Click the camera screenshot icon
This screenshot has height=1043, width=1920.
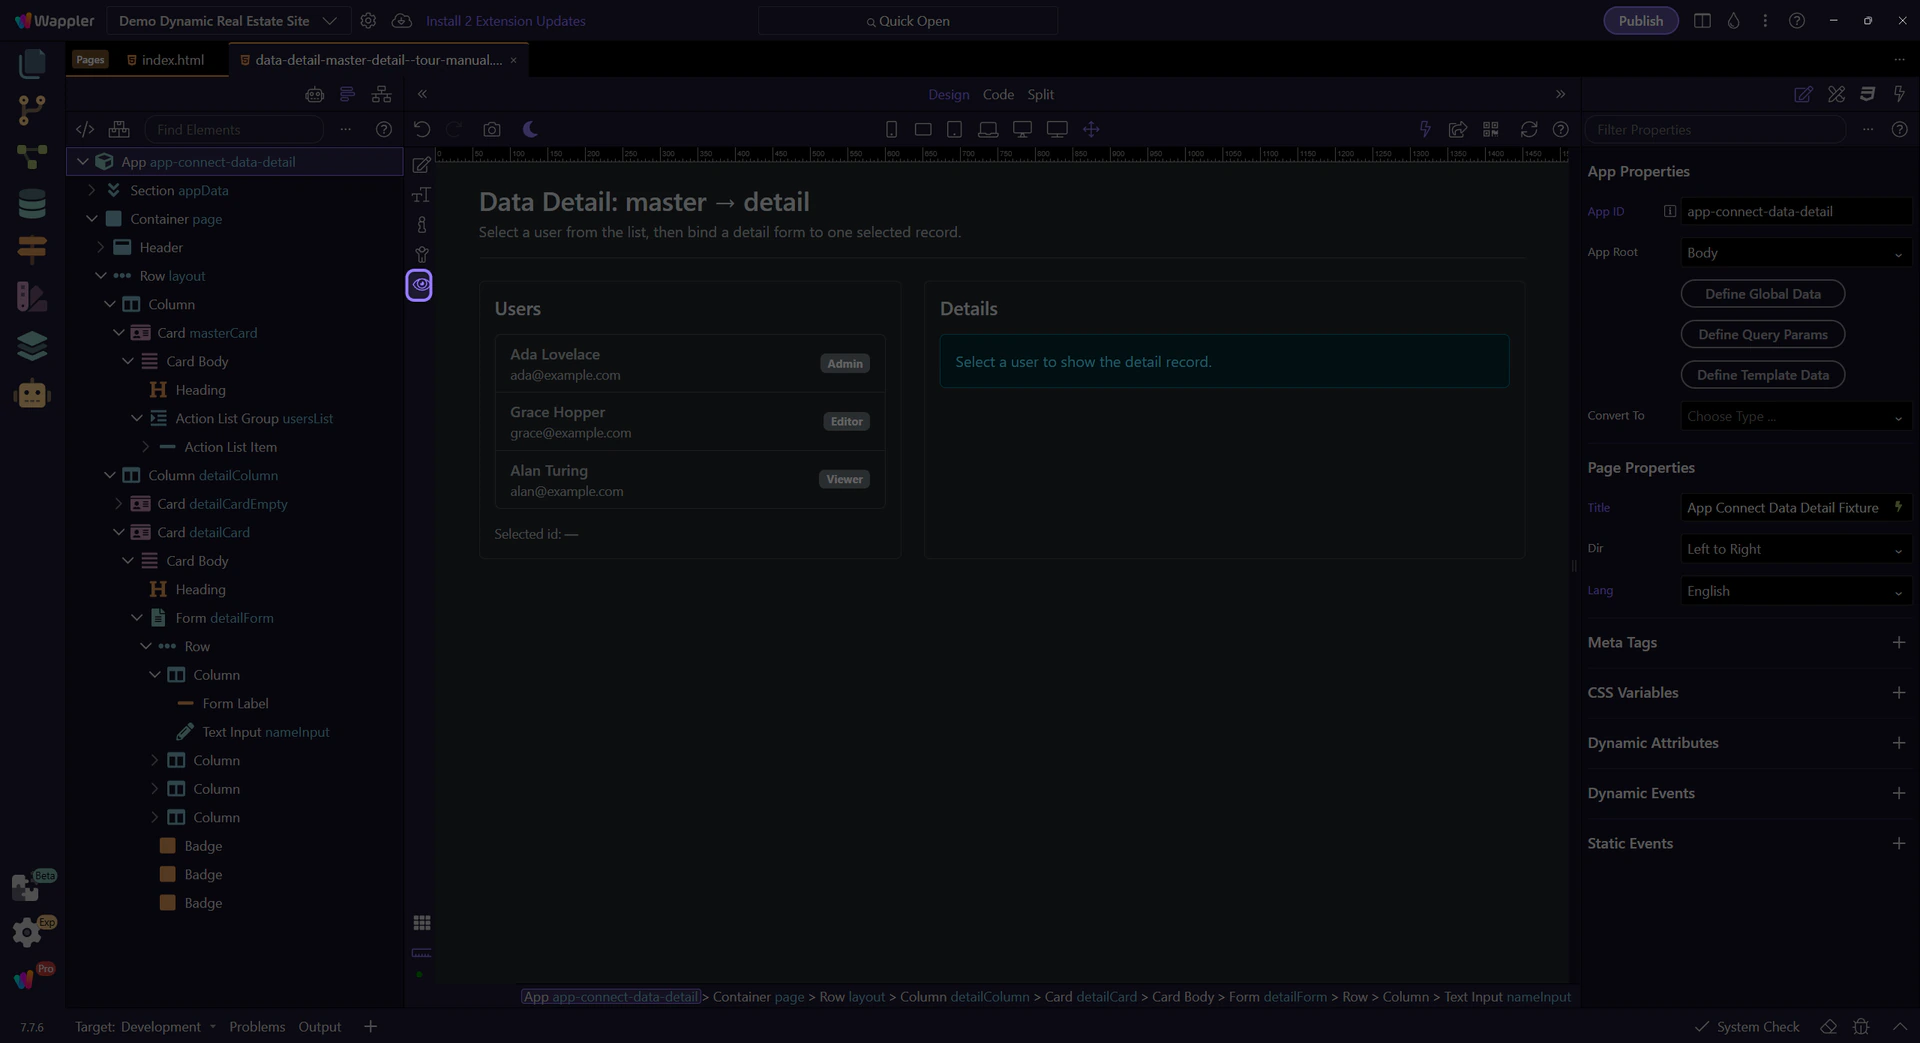(x=491, y=130)
